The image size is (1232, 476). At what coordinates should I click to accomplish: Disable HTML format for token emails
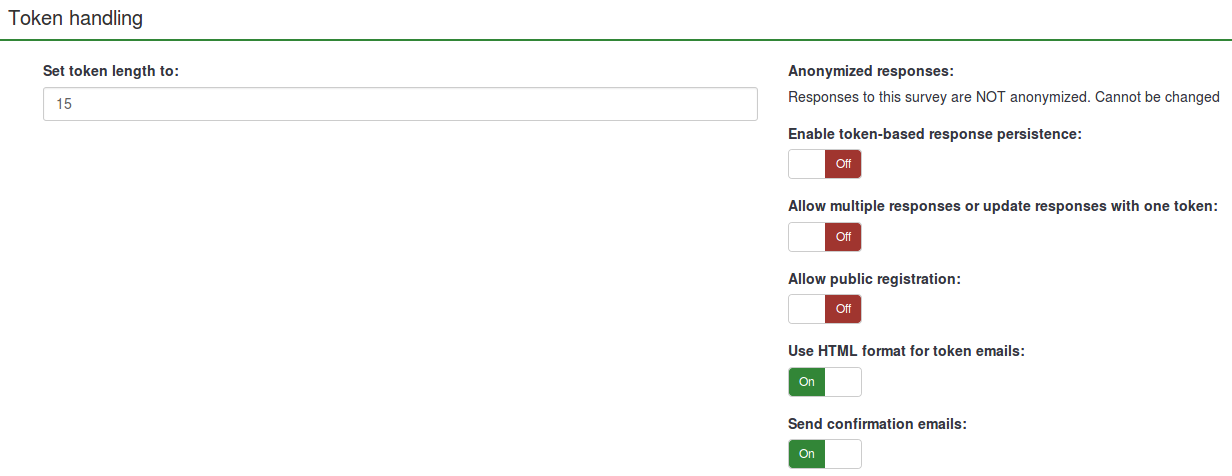click(824, 382)
